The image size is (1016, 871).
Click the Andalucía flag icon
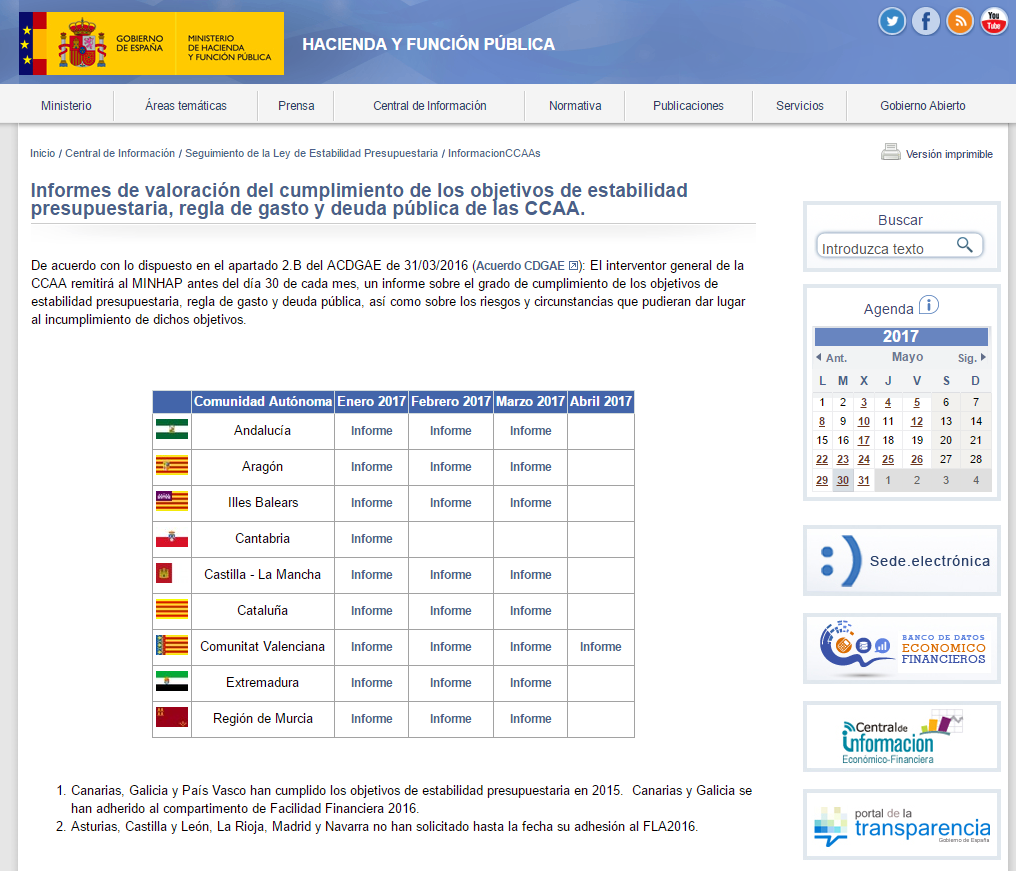(x=172, y=429)
